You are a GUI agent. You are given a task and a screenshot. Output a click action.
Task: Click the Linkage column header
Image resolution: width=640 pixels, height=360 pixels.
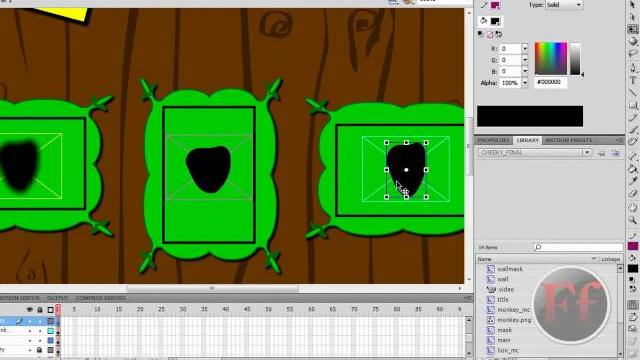click(610, 259)
